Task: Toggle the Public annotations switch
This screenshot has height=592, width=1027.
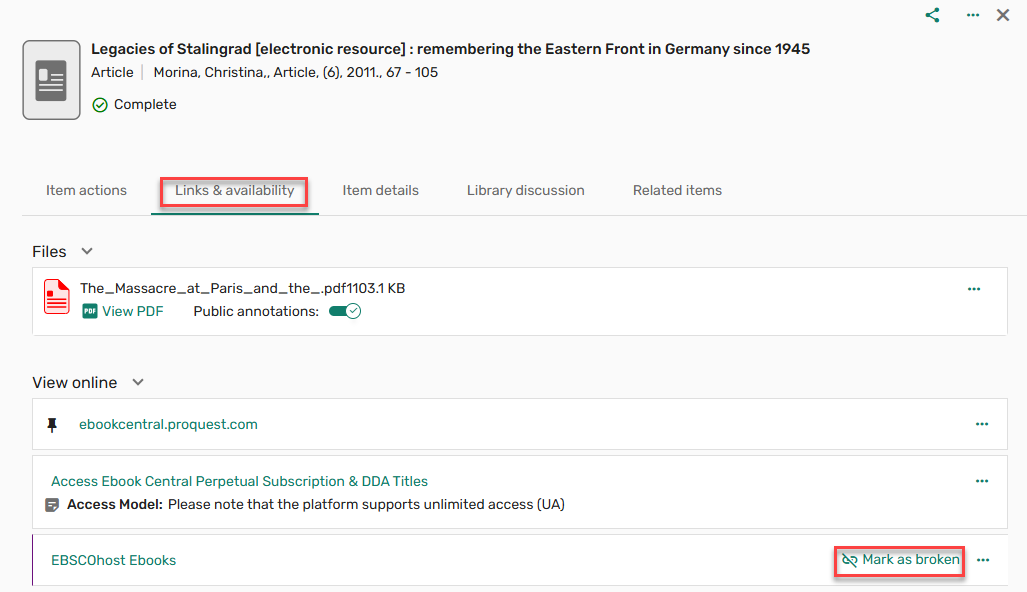Action: coord(345,311)
